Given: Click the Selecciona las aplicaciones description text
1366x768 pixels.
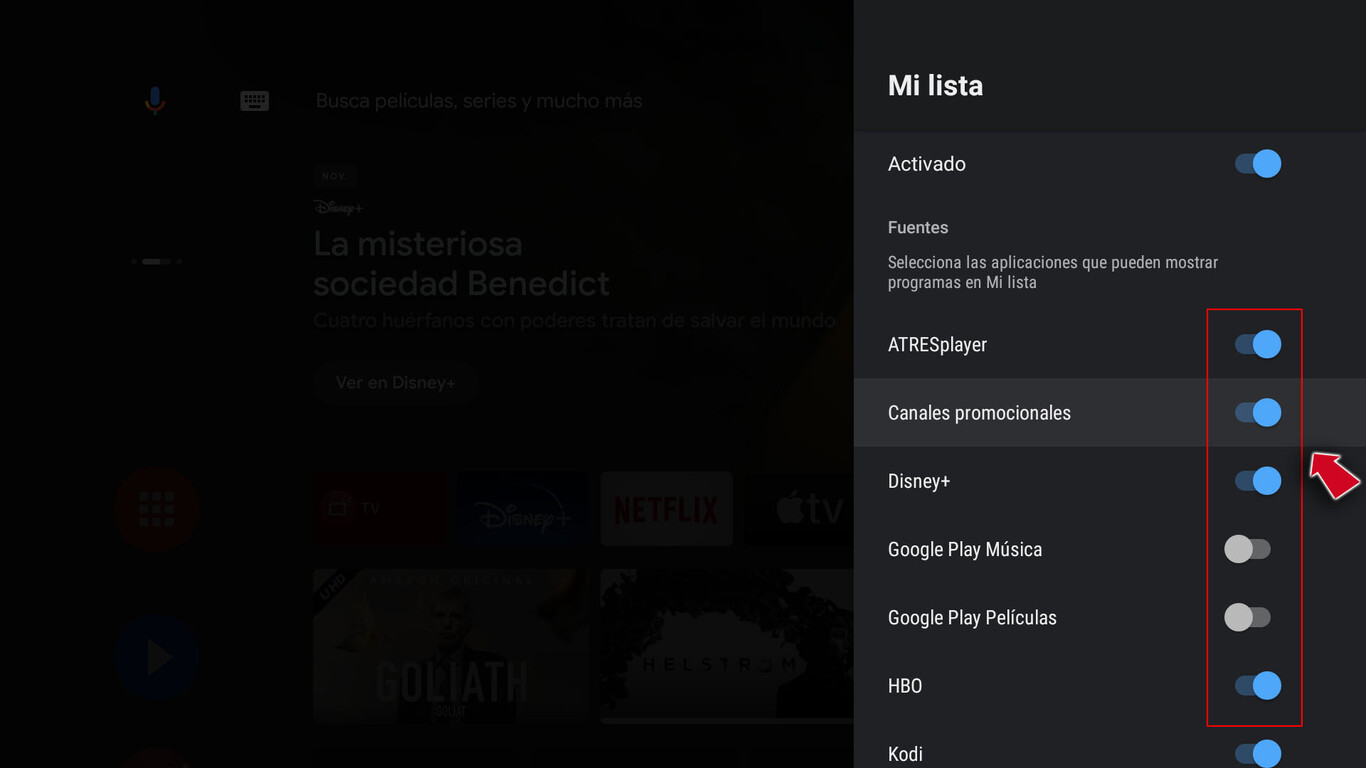Looking at the screenshot, I should (x=1053, y=272).
